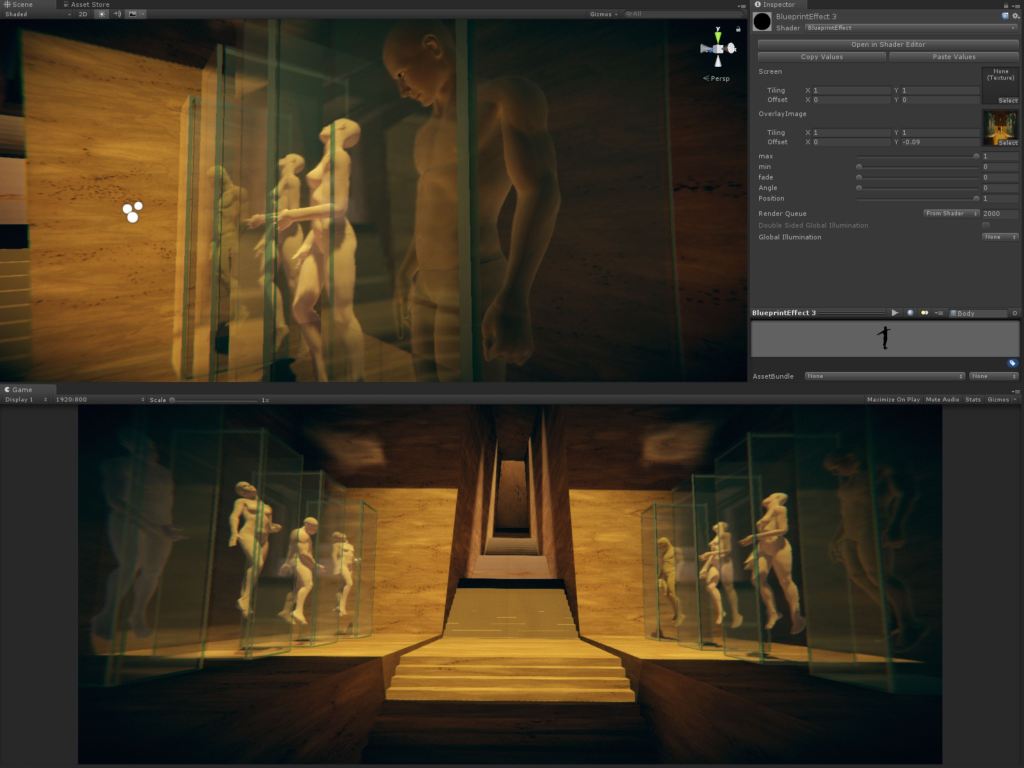Switch to the Asset Store tab
1024x768 pixels.
[90, 5]
